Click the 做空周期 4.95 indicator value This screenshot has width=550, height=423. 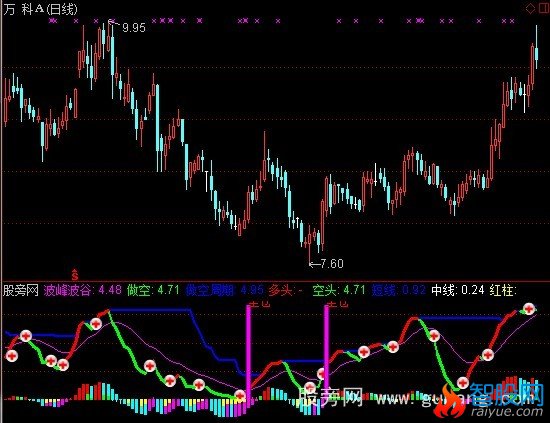(224, 290)
